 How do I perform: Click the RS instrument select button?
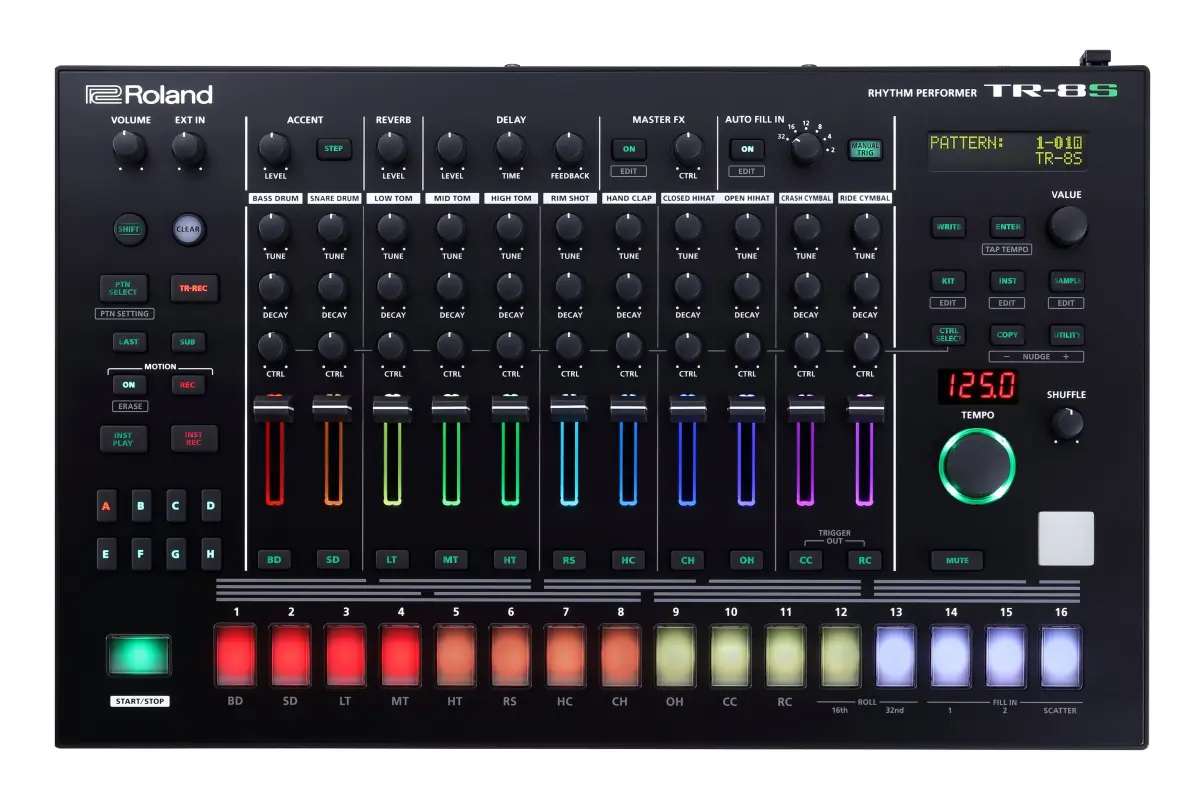coord(569,560)
